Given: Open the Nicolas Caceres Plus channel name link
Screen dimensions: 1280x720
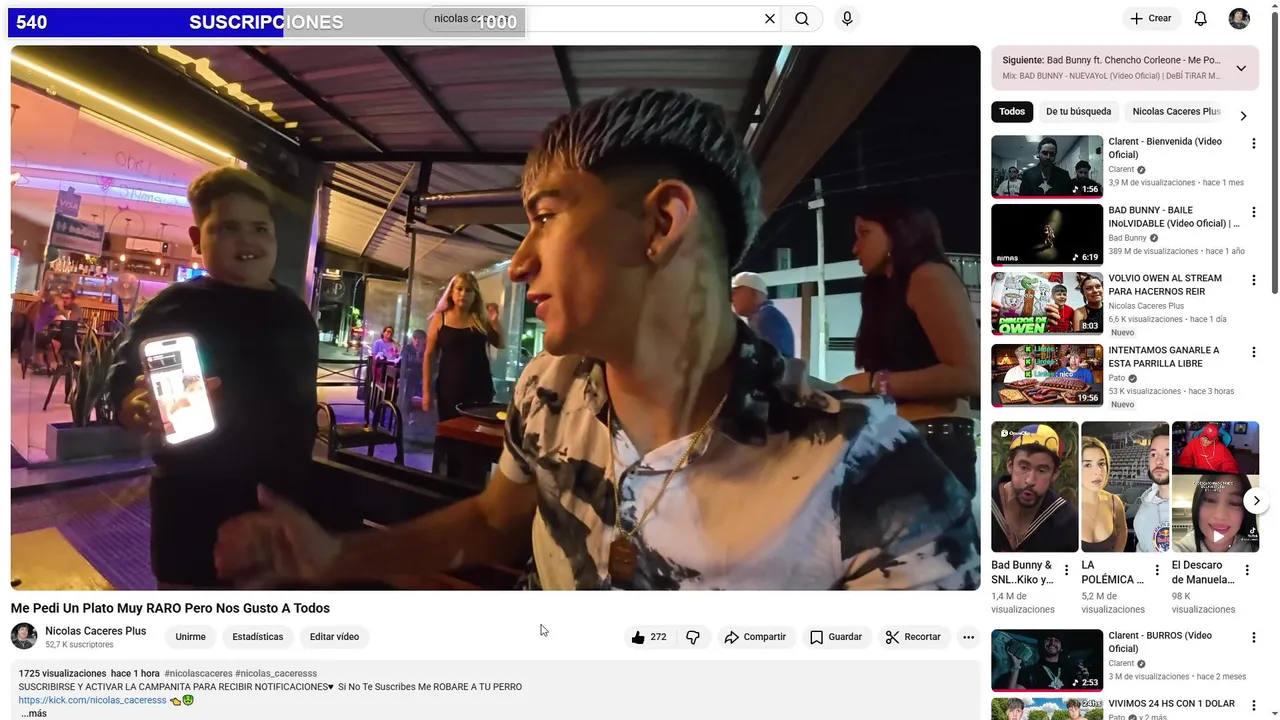Looking at the screenshot, I should tap(95, 631).
